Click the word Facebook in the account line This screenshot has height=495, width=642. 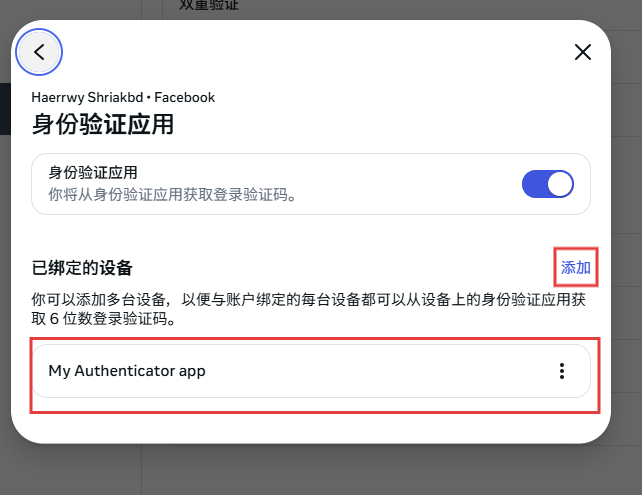click(185, 97)
